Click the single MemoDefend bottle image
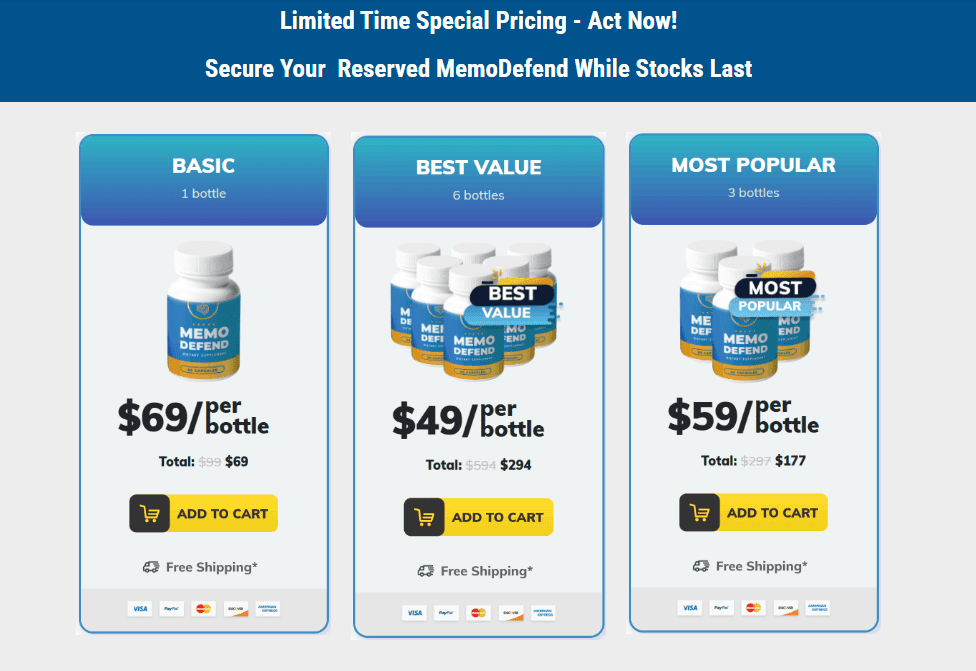The height and width of the screenshot is (671, 976). pos(204,311)
